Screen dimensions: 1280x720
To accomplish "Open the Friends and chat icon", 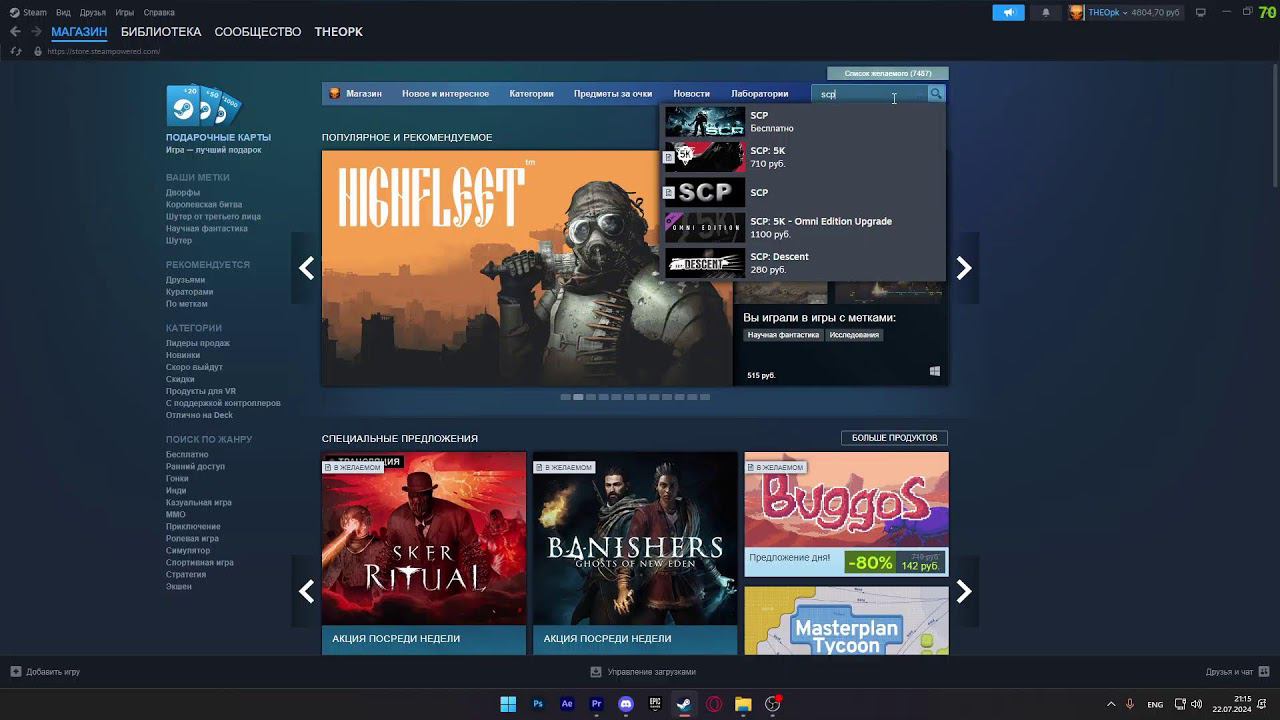I will coord(1264,672).
